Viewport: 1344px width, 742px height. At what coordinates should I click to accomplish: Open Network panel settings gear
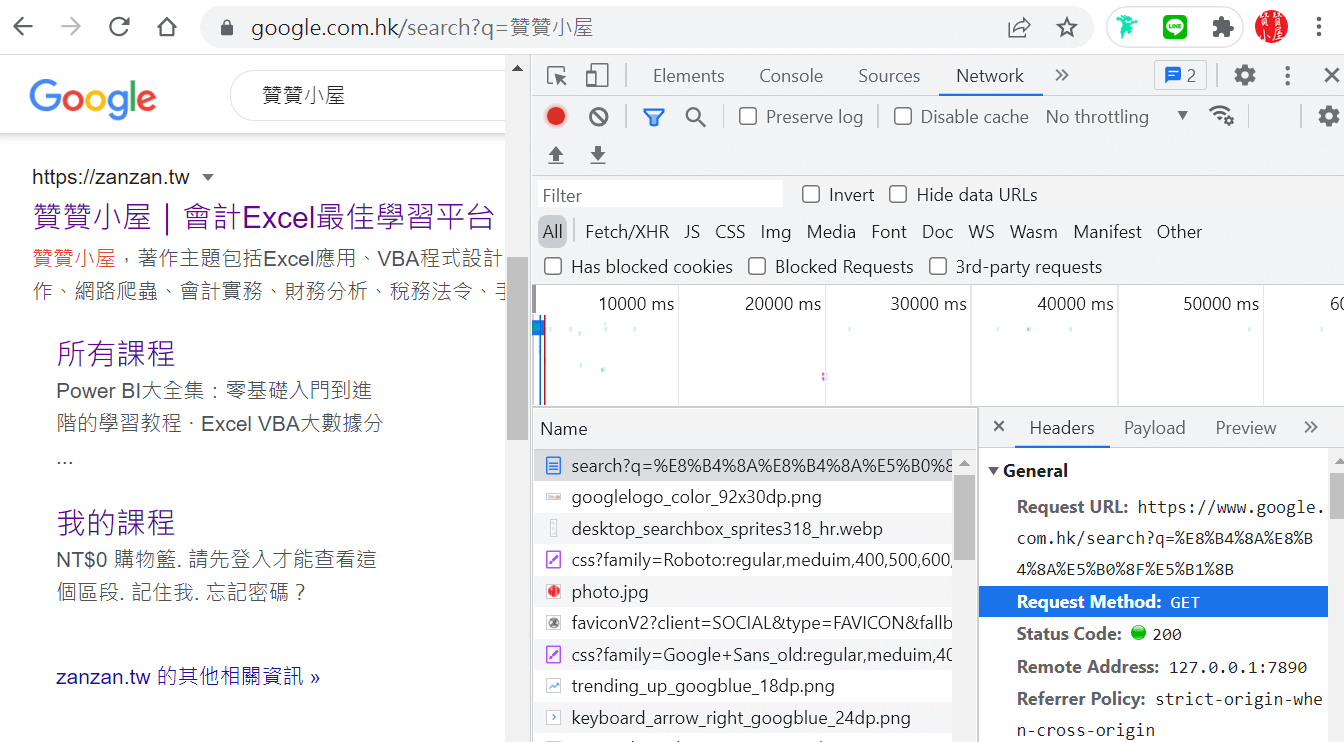(1328, 116)
